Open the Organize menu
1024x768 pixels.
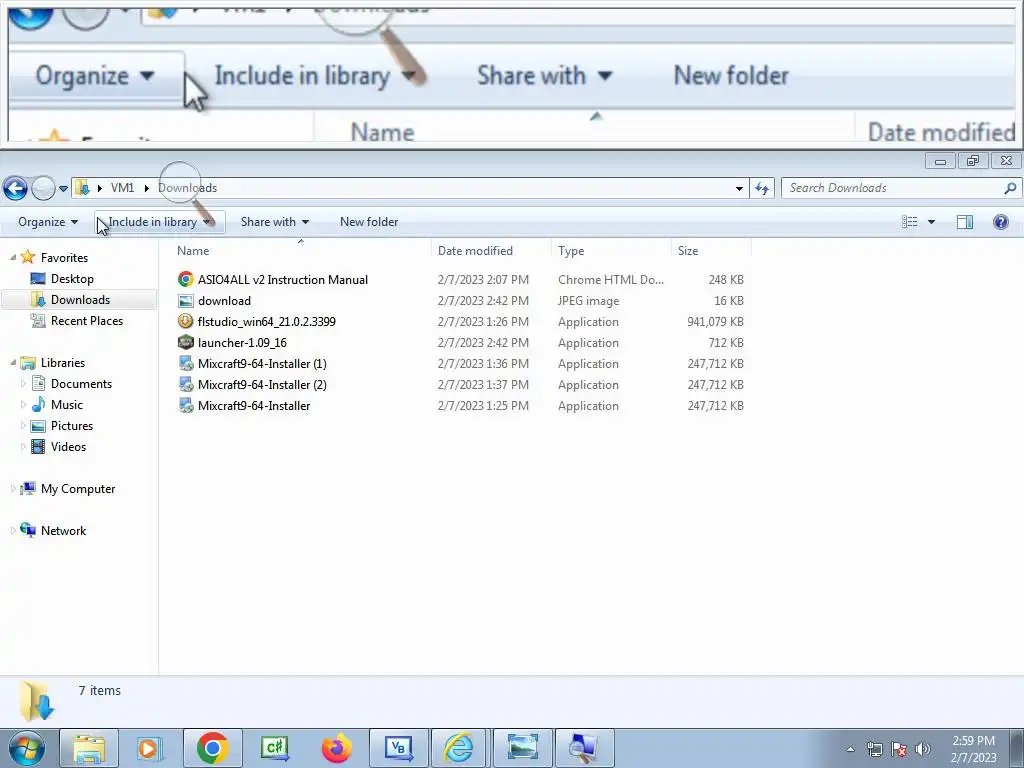[x=48, y=222]
